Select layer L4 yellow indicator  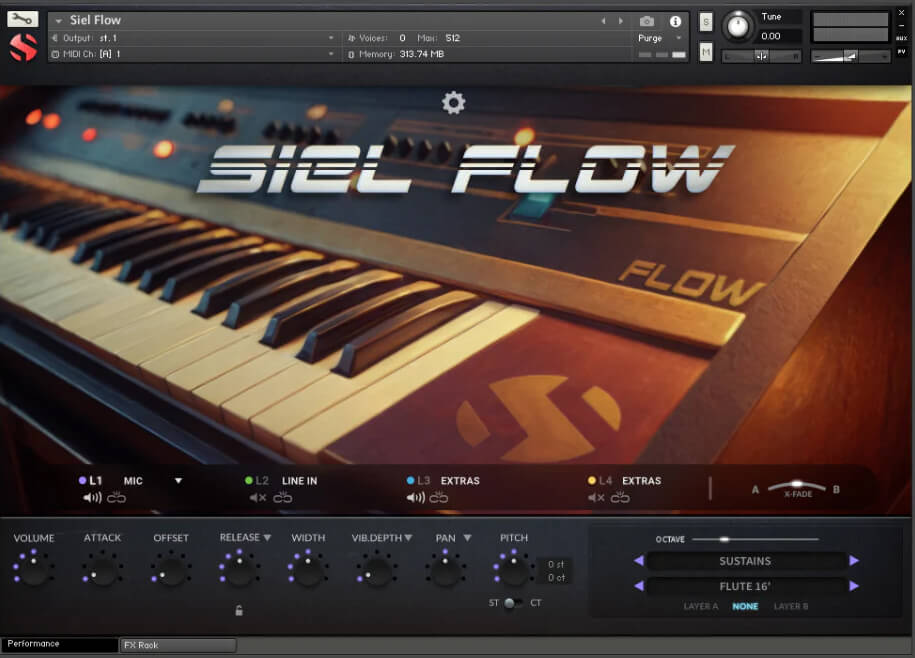click(x=592, y=481)
